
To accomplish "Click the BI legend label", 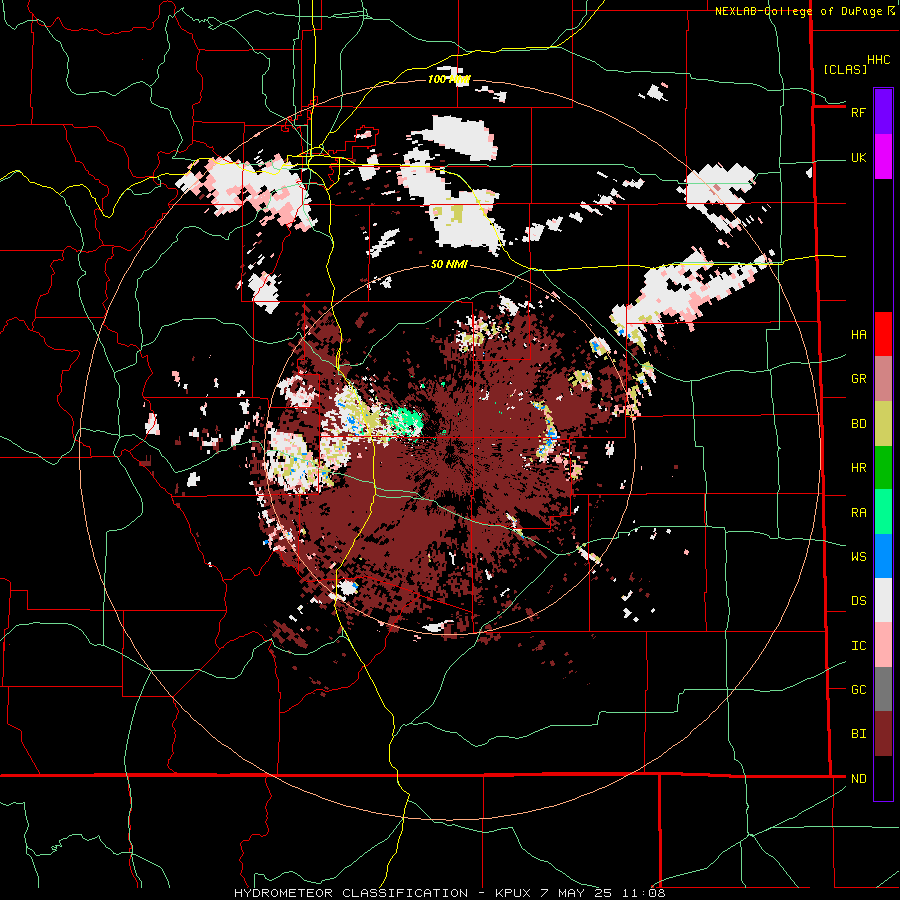I will [858, 734].
